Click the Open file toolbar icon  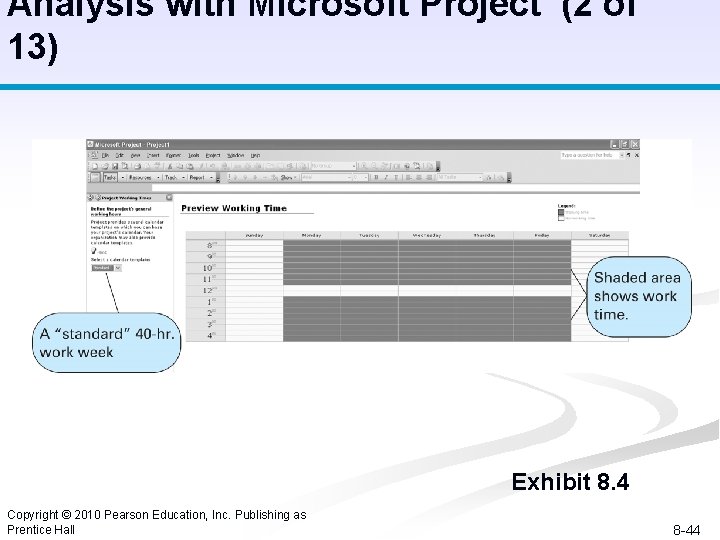(x=105, y=166)
